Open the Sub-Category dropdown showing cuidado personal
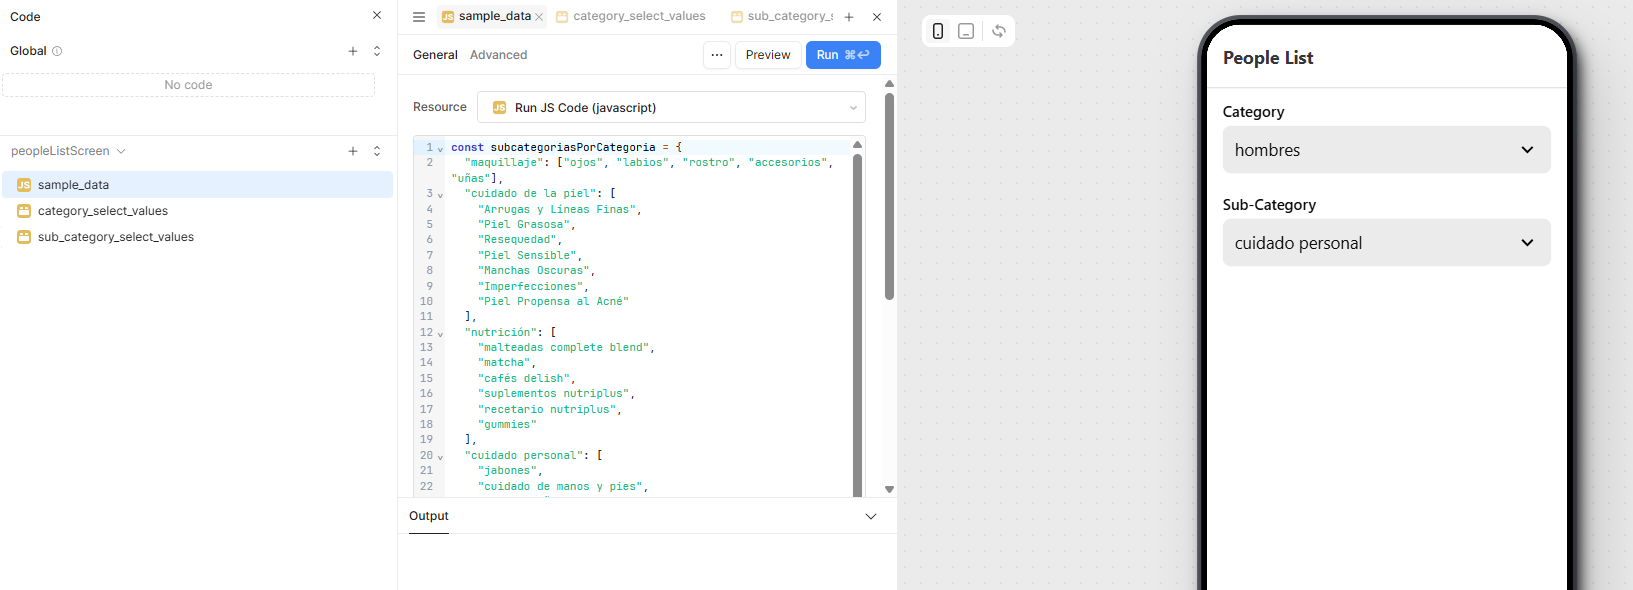Viewport: 1633px width, 590px height. tap(1386, 243)
